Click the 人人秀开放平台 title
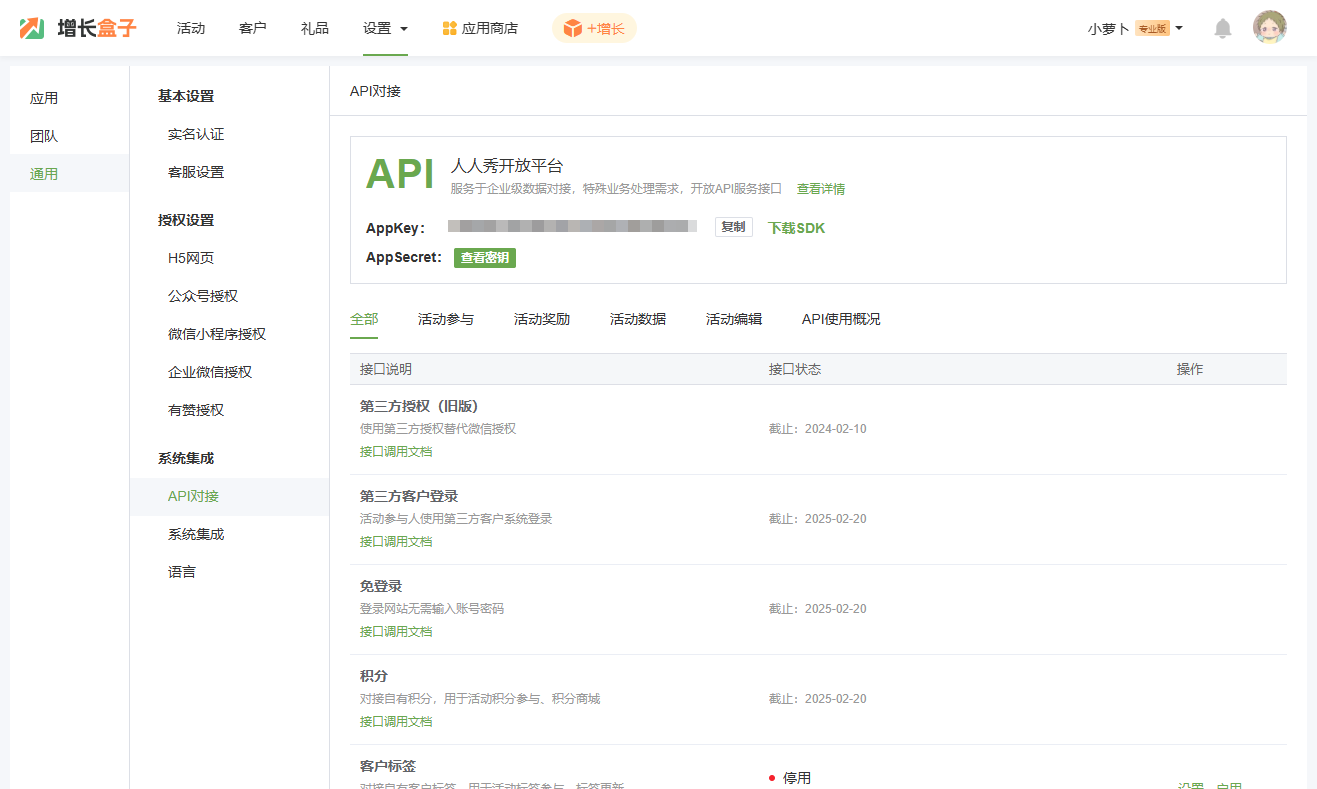1317x789 pixels. (x=507, y=165)
